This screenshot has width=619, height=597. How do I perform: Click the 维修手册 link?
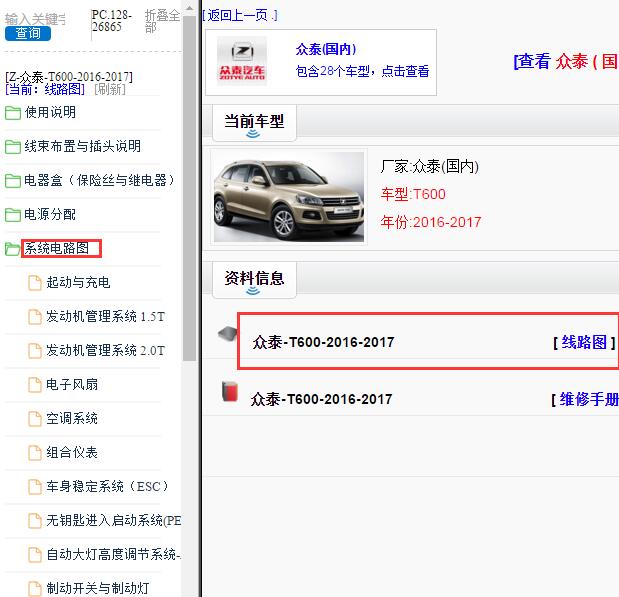[x=589, y=400]
